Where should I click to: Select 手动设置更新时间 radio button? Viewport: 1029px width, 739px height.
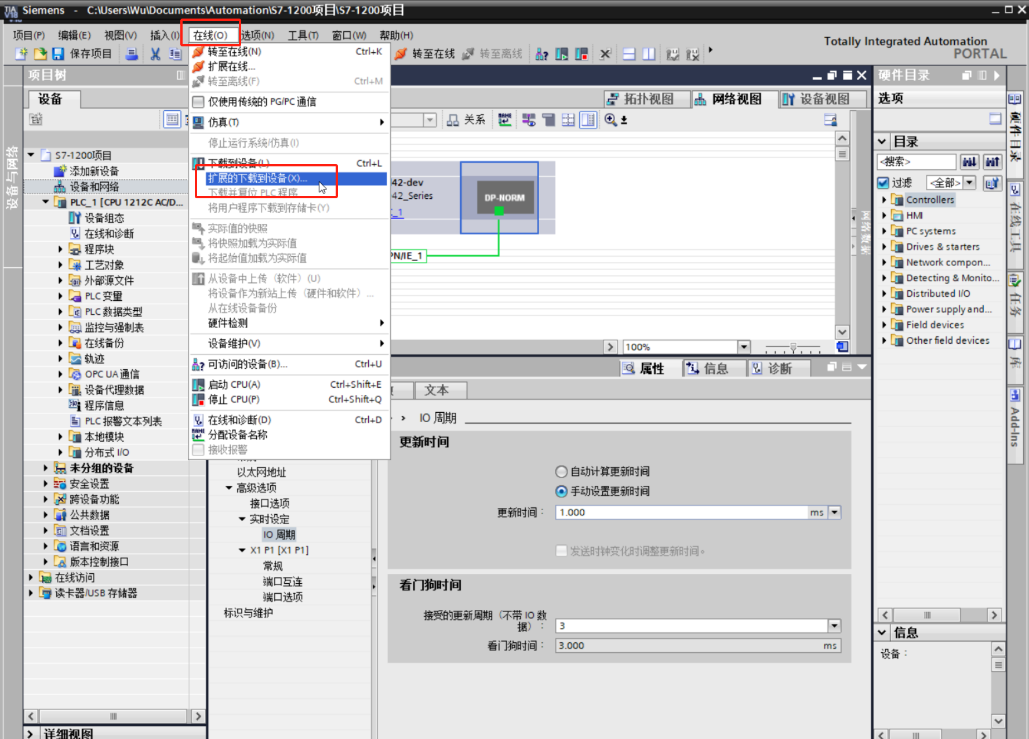click(561, 491)
